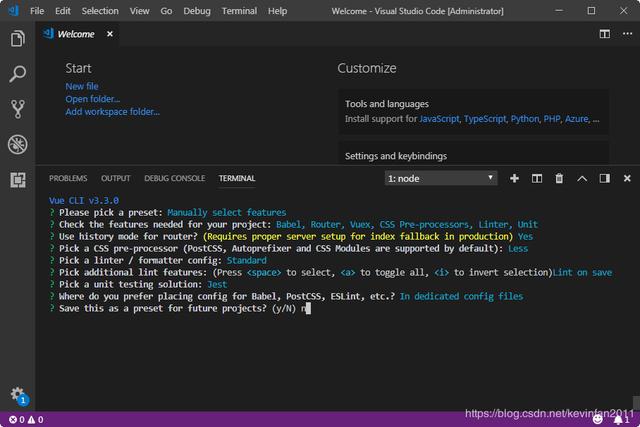Open the Search view in activity bar
Viewport: 640px width, 427px height.
coord(18,74)
